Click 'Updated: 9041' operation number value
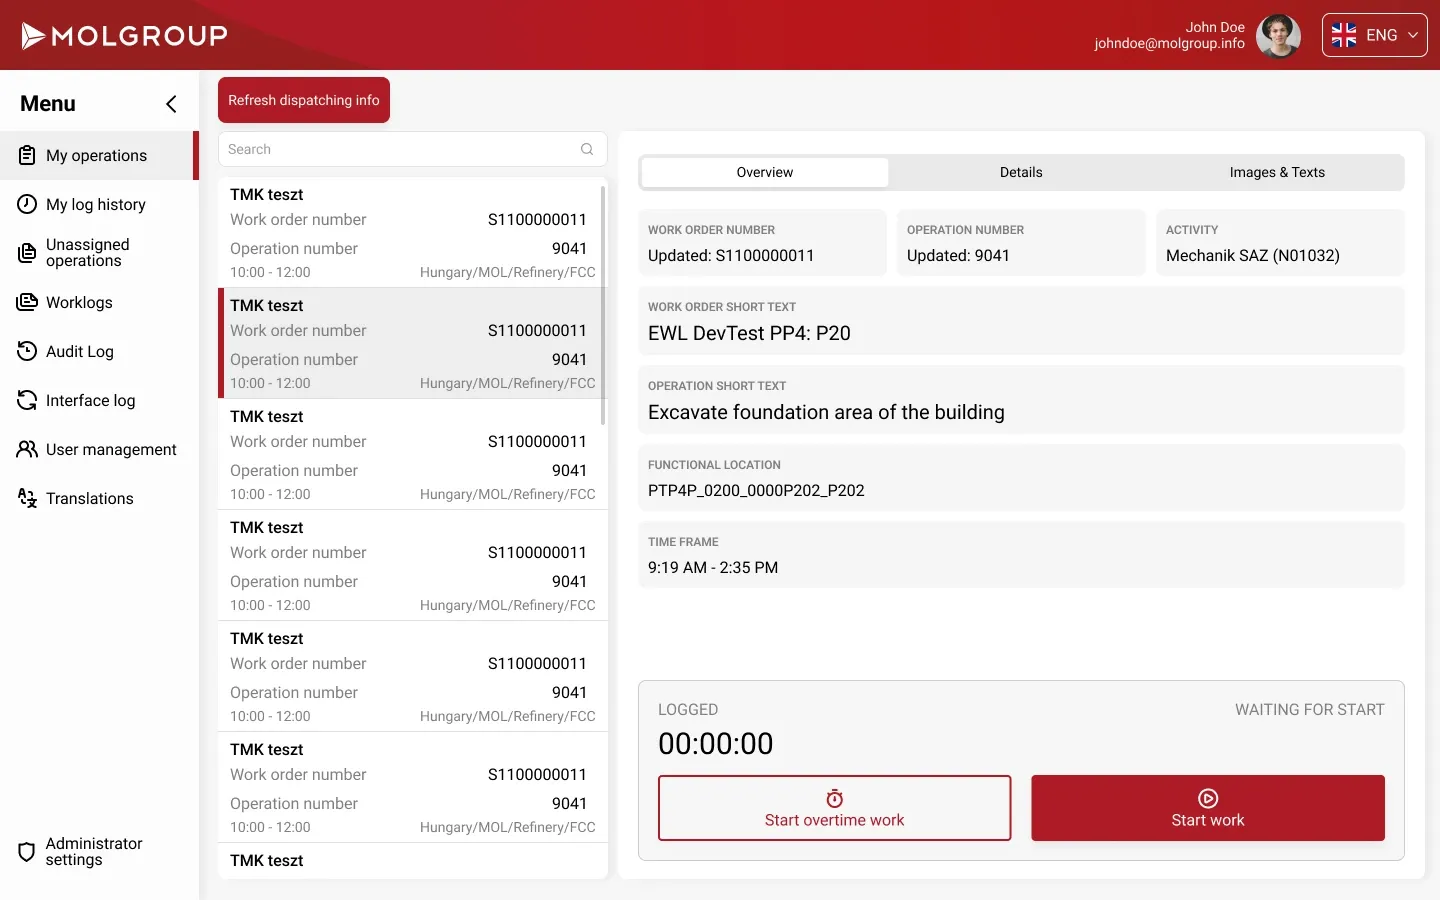The height and width of the screenshot is (900, 1440). [x=958, y=256]
